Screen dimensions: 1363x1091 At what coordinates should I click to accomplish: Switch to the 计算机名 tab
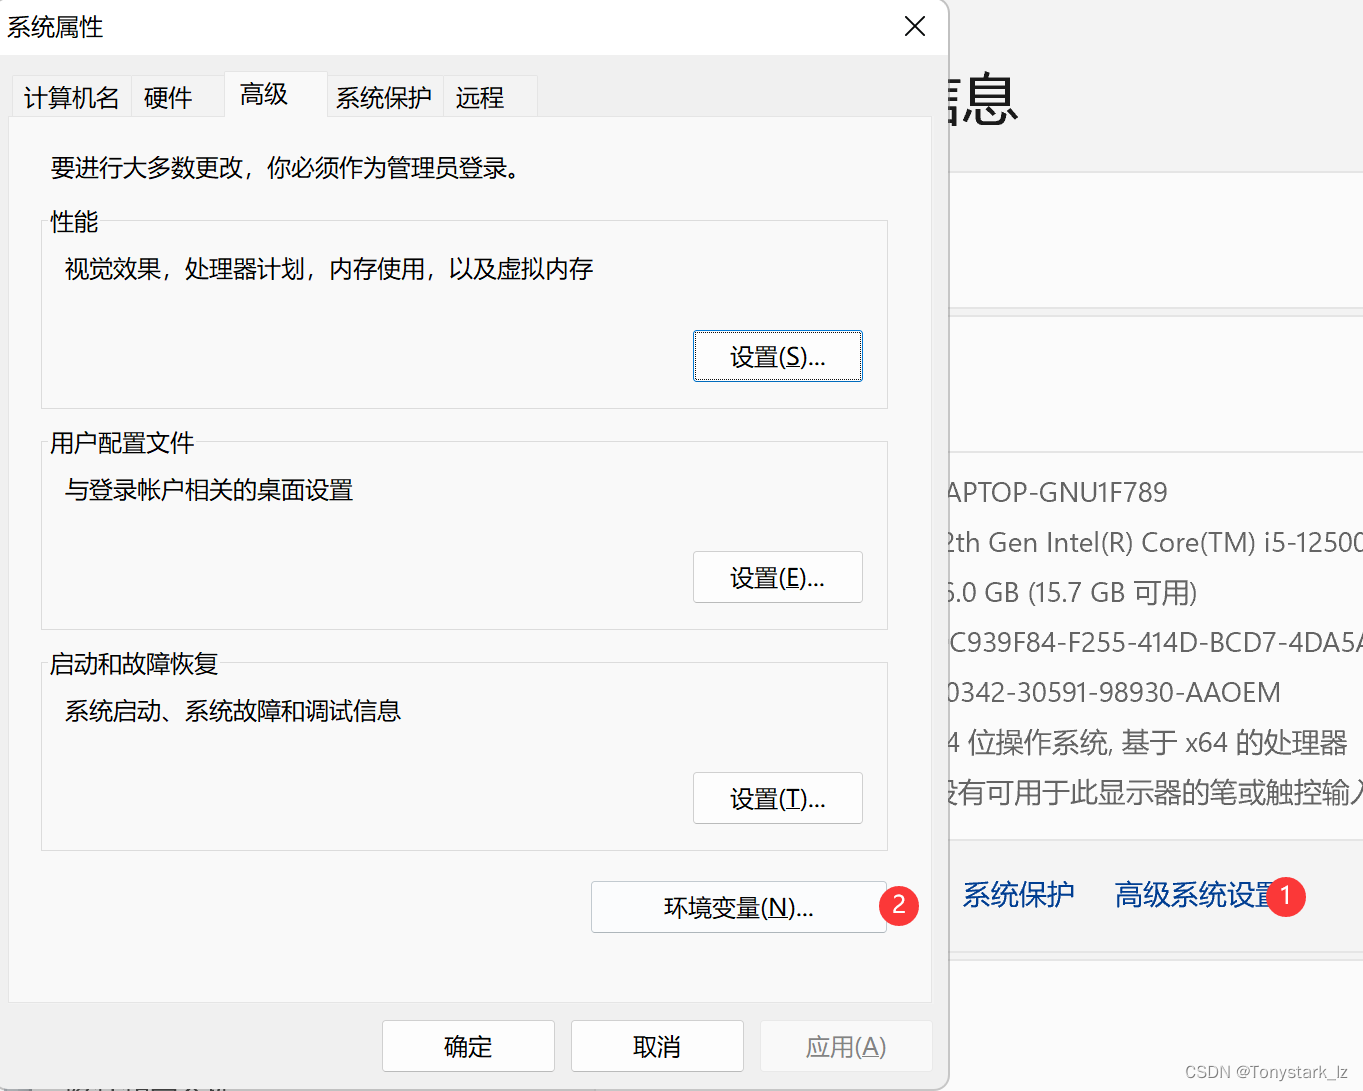coord(71,97)
